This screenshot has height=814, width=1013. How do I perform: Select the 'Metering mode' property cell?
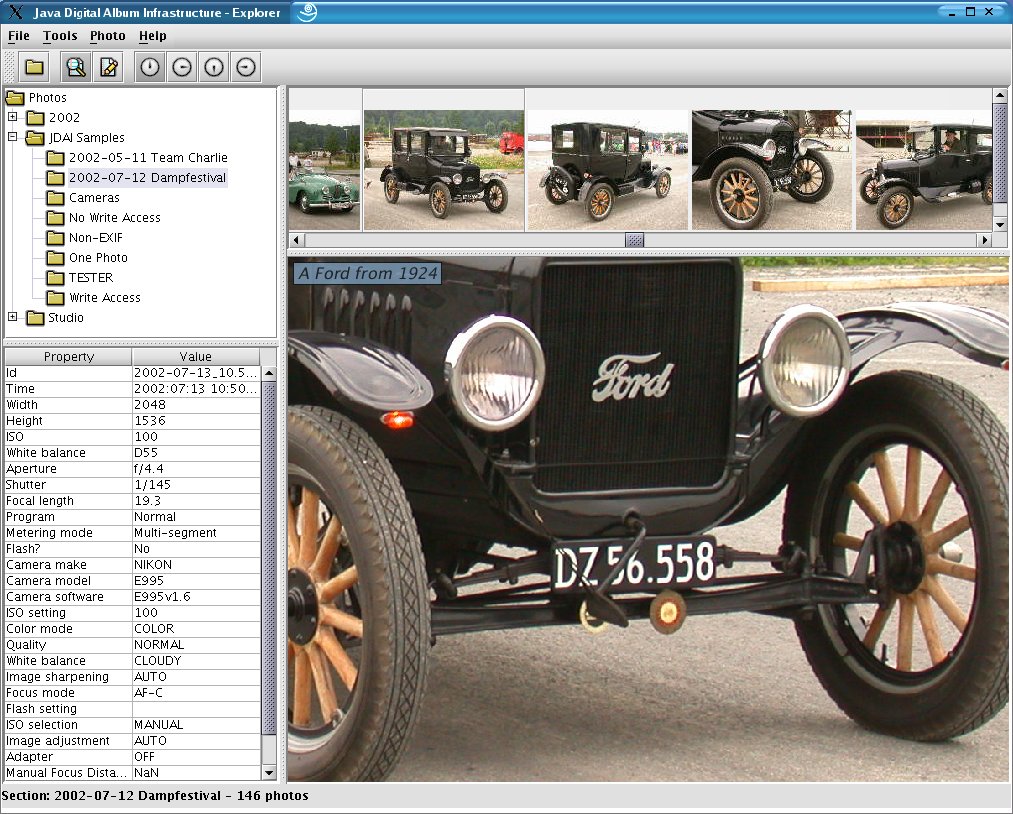click(68, 533)
